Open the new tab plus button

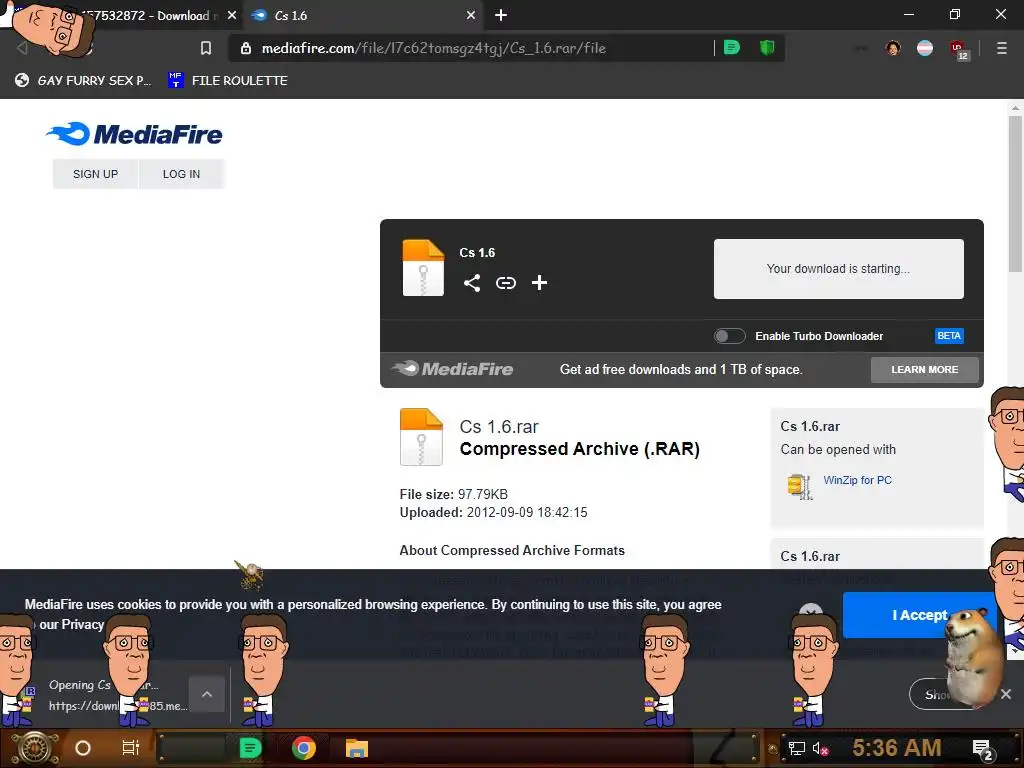click(x=501, y=15)
